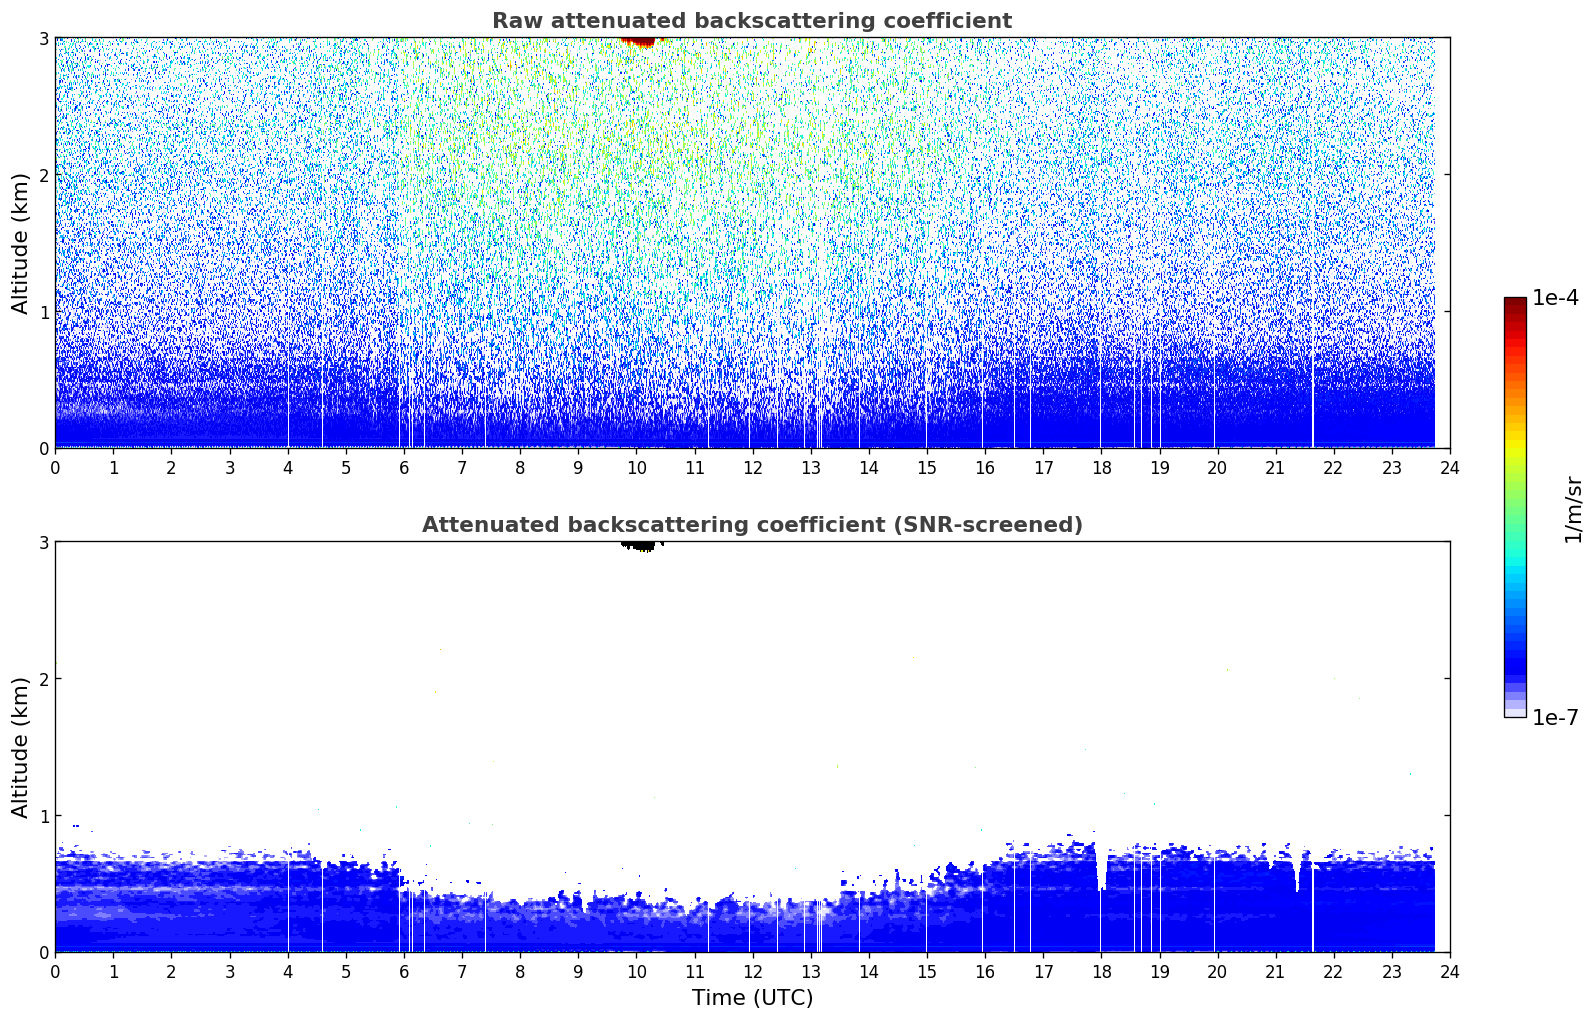Click the bottom plot's "Altitude (km)" axis label

(x=21, y=747)
